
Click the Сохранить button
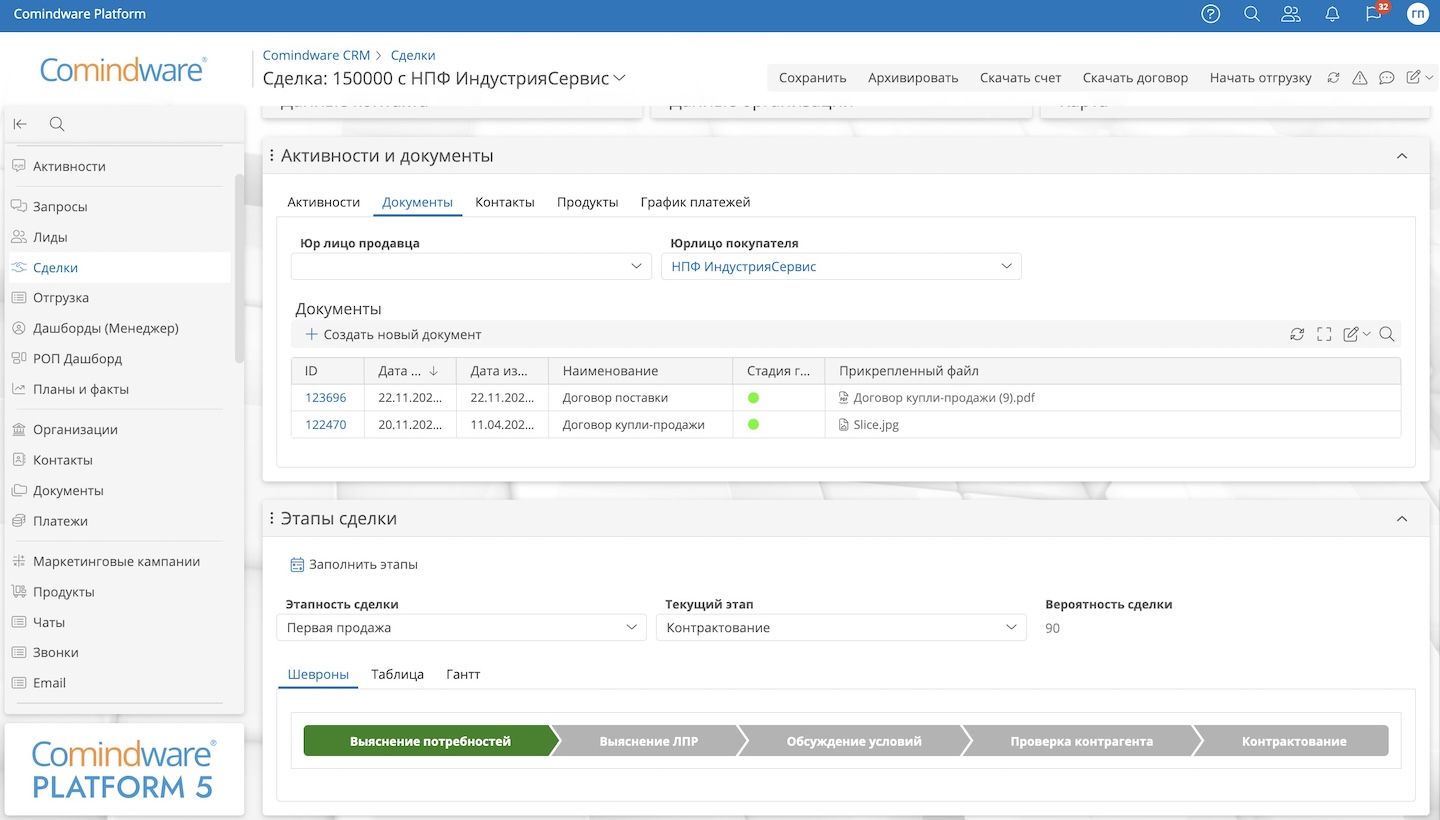pos(812,78)
